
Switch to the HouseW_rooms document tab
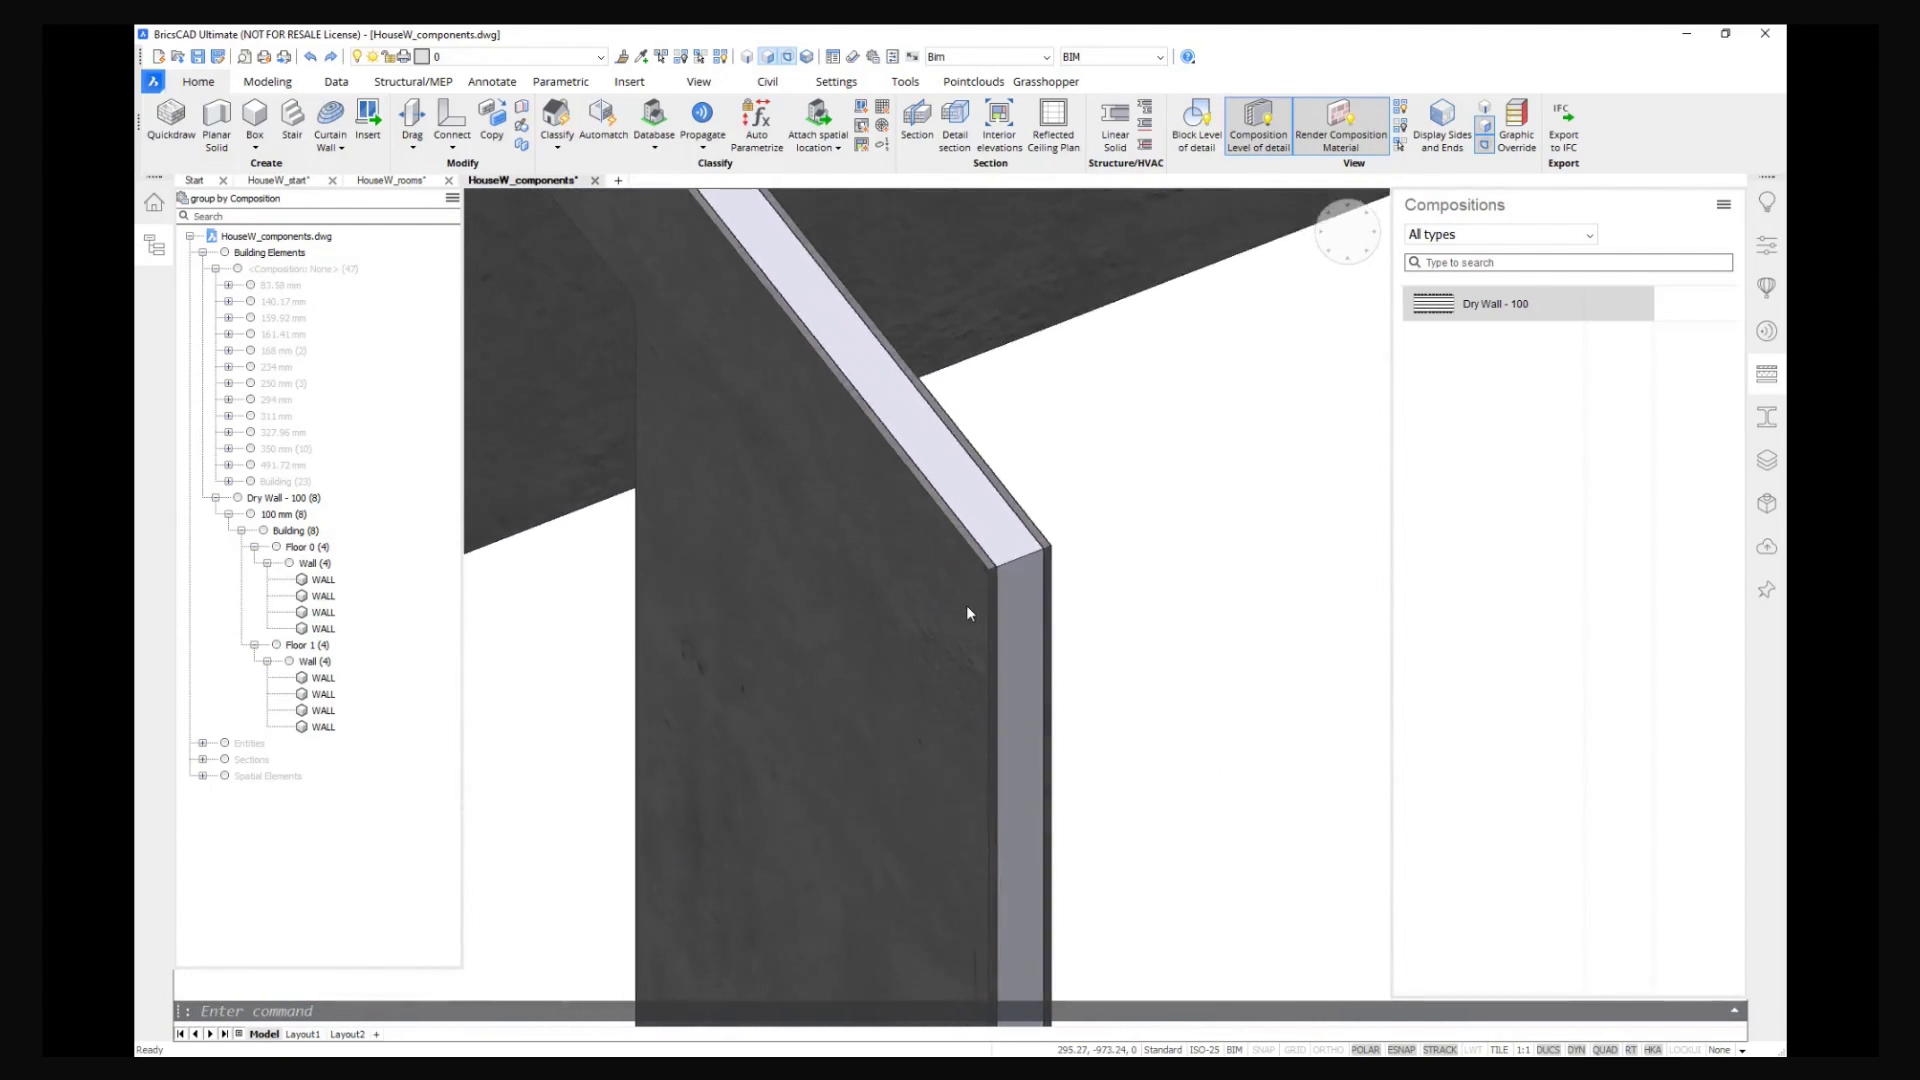[x=391, y=181]
